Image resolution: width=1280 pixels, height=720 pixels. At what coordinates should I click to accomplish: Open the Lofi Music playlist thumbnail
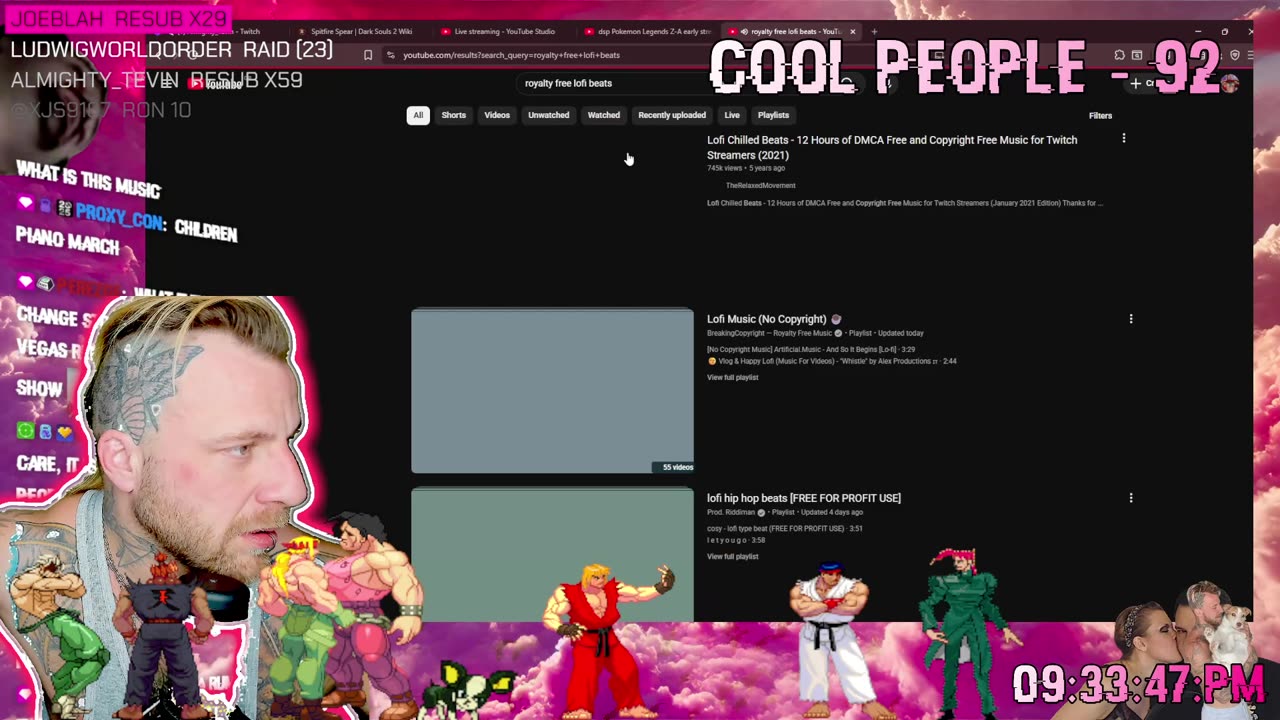pos(552,390)
